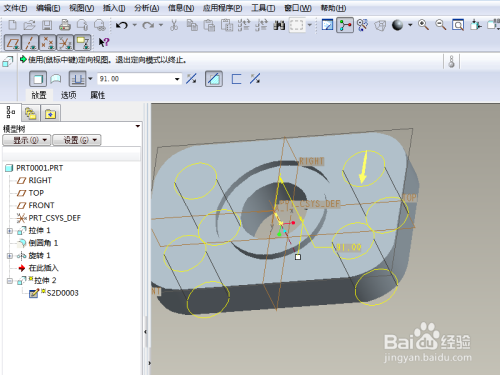Open depth value 91.00 dropdown arrow

coord(177,79)
